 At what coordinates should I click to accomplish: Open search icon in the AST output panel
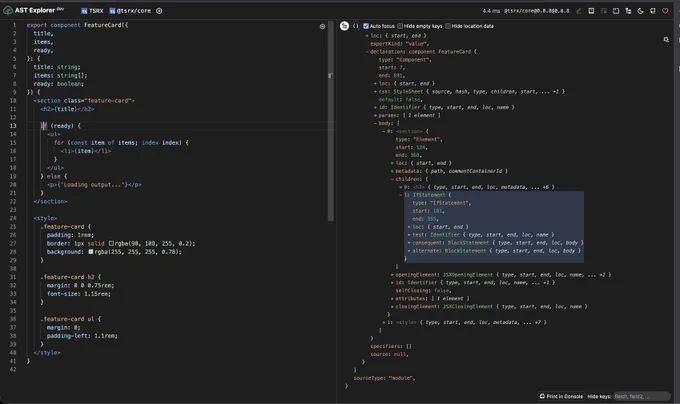[x=666, y=39]
